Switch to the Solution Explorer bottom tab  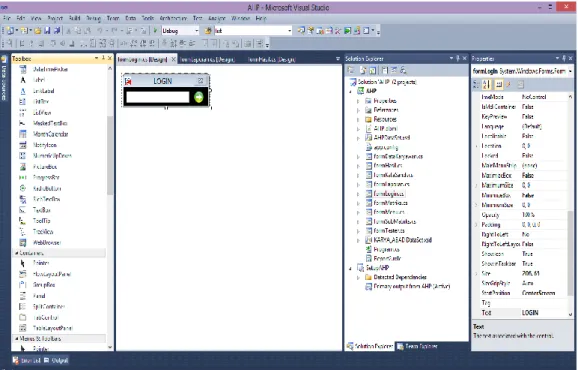370,346
